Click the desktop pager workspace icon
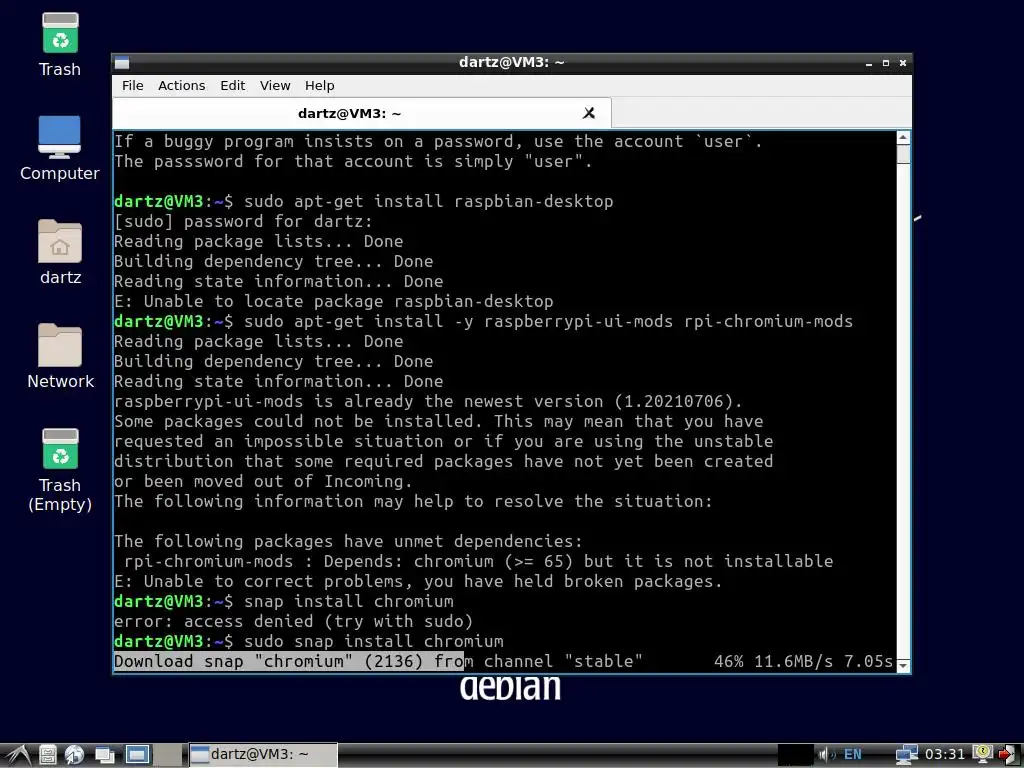The height and width of the screenshot is (768, 1024). click(x=137, y=755)
